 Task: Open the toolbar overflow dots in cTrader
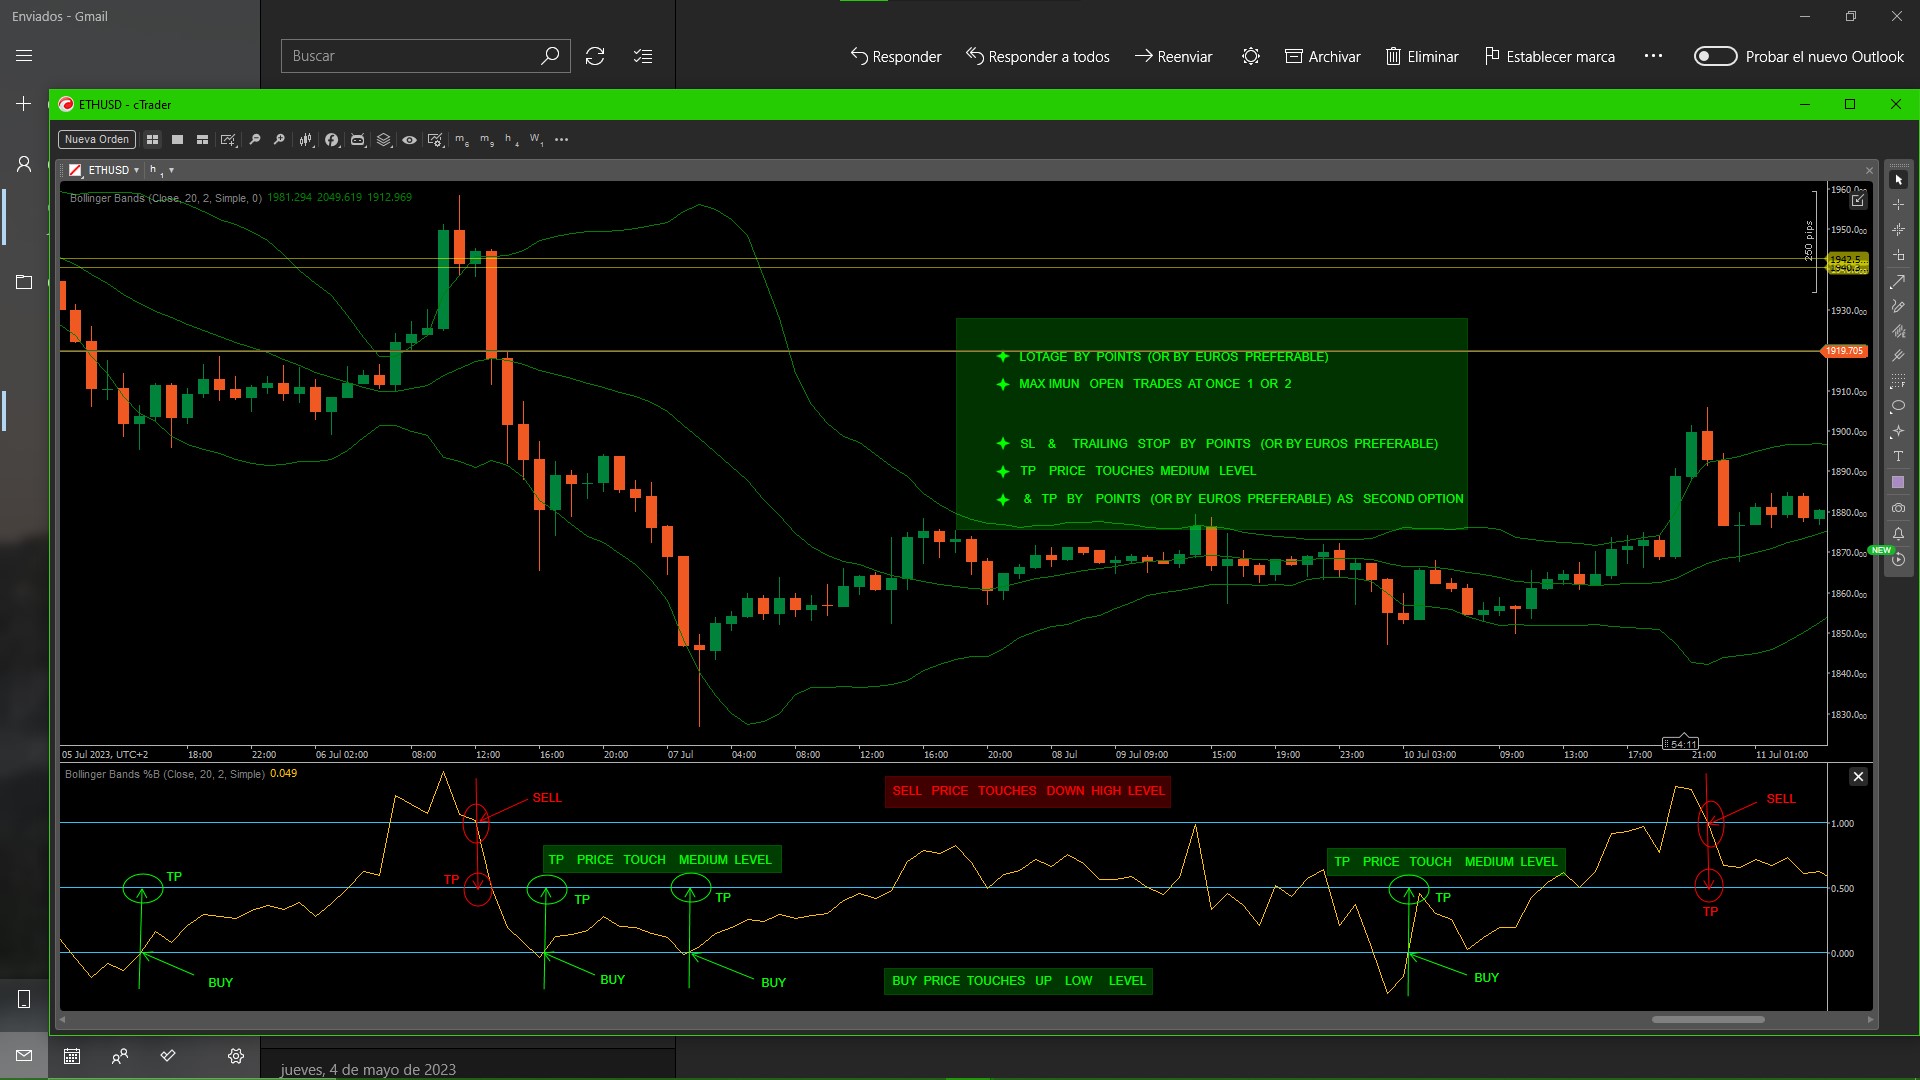tap(562, 140)
